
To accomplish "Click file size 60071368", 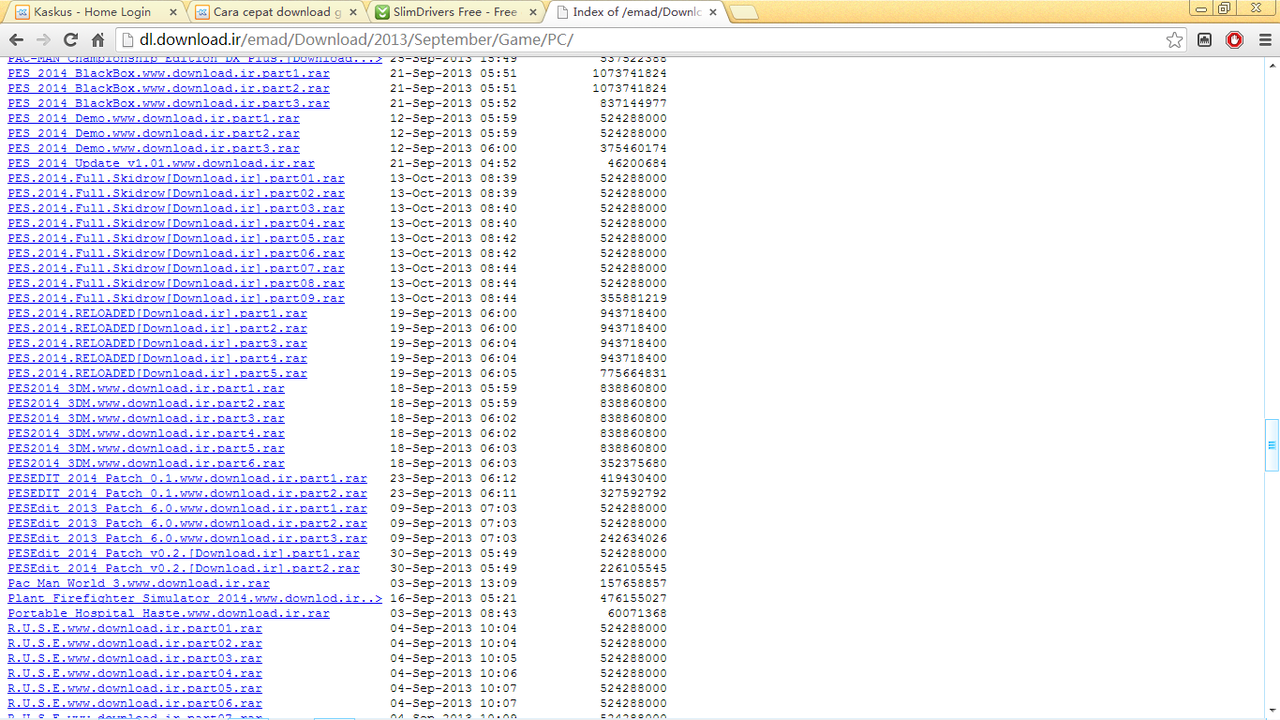I will pyautogui.click(x=637, y=613).
